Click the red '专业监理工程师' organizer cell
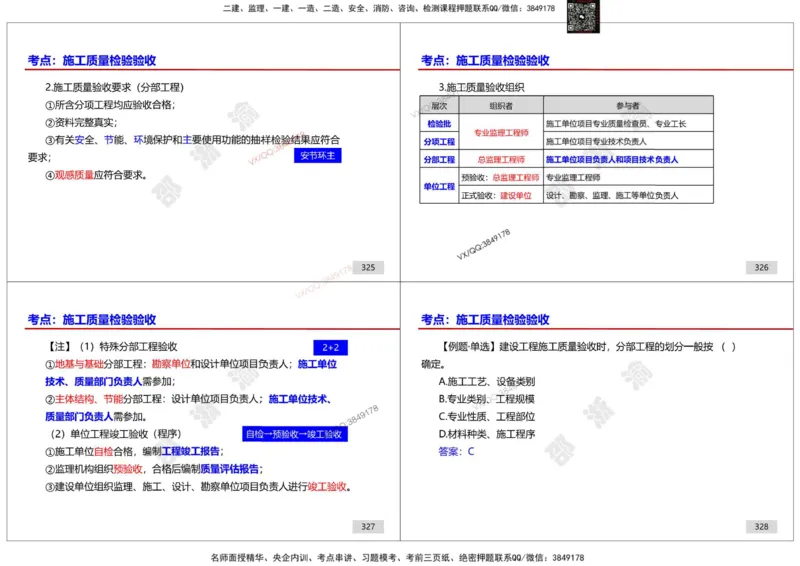Image resolution: width=800 pixels, height=566 pixels. (x=501, y=133)
